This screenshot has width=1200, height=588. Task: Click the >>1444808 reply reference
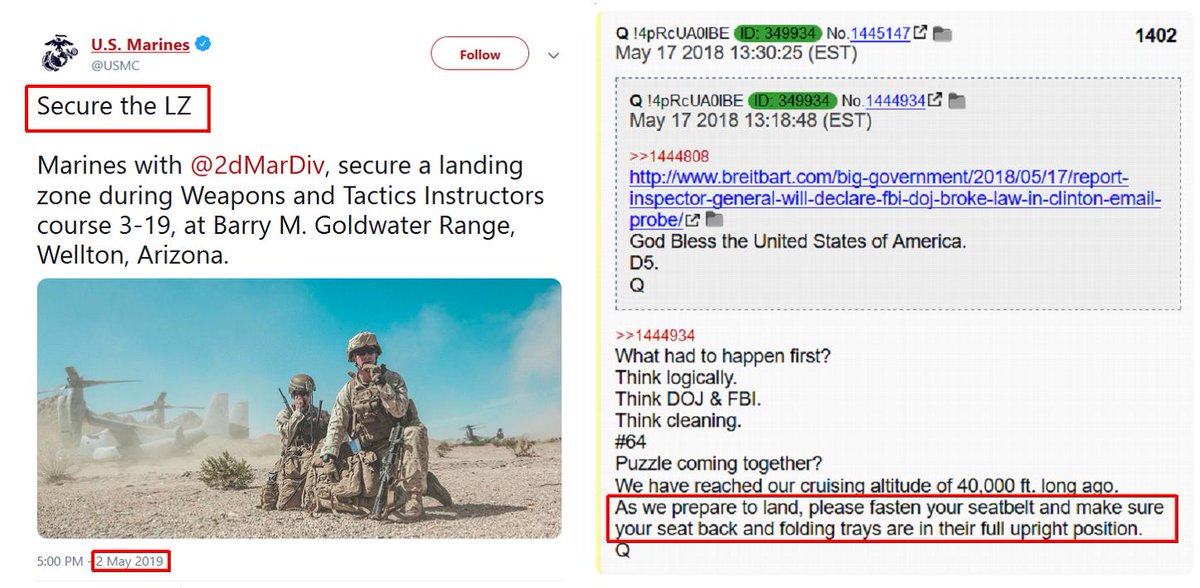662,157
